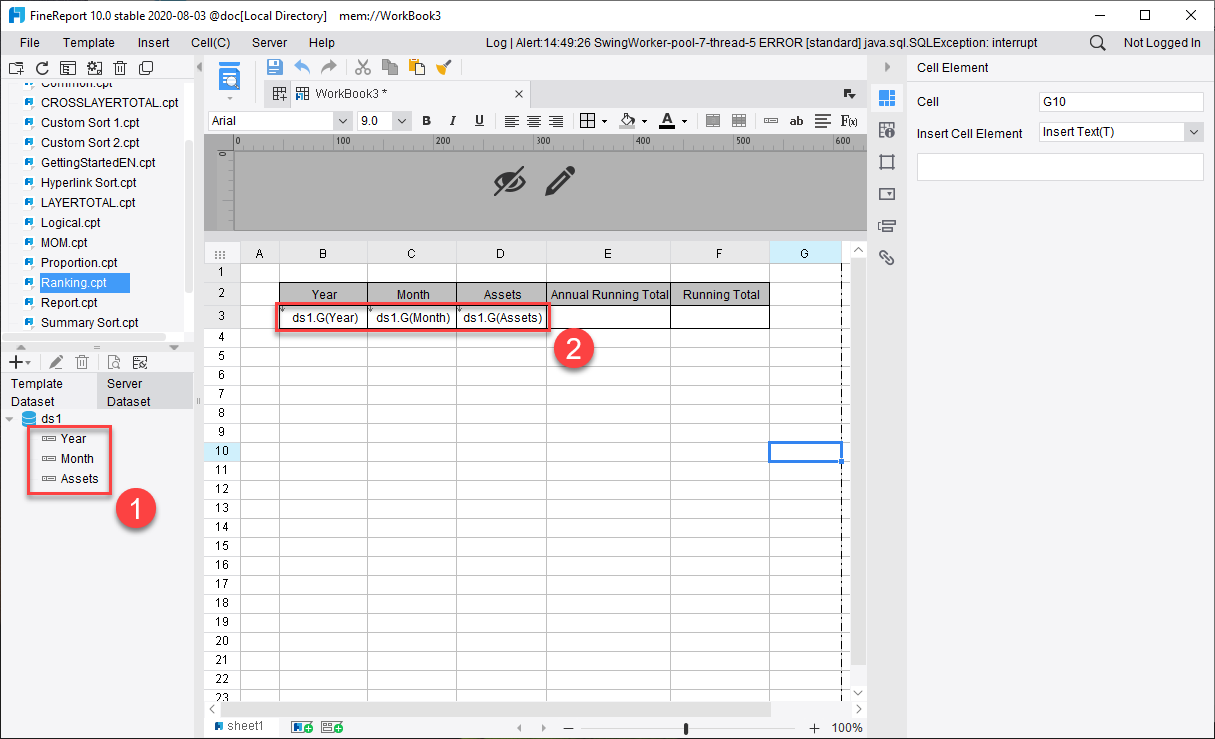Cut selection with scissors icon
The height and width of the screenshot is (739, 1215).
click(x=363, y=67)
